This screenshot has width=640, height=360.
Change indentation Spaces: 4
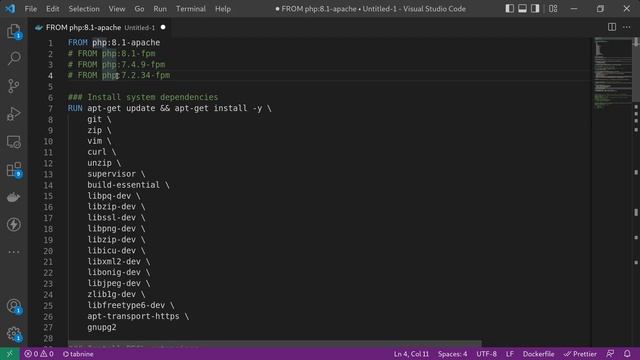click(452, 354)
